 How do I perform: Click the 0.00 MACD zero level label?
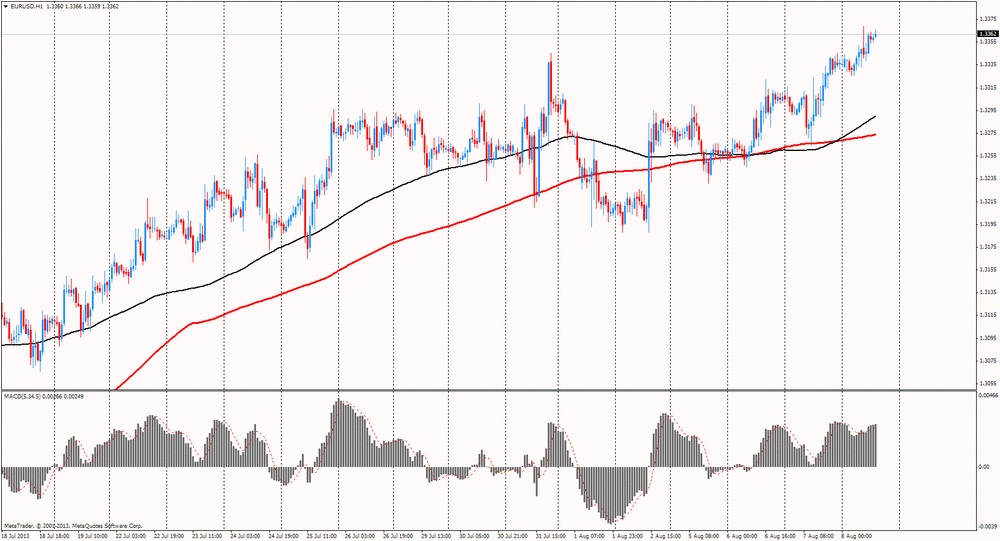click(x=983, y=467)
